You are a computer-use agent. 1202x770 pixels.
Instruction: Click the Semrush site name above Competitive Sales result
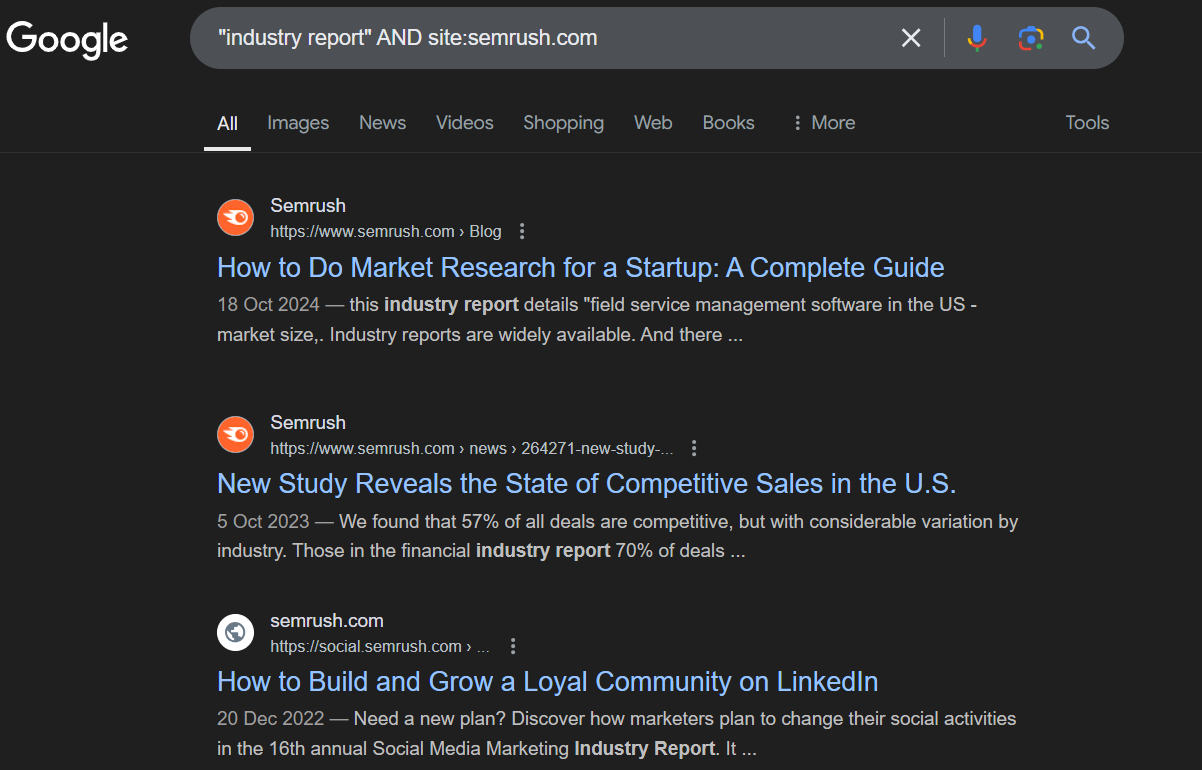[x=308, y=422]
